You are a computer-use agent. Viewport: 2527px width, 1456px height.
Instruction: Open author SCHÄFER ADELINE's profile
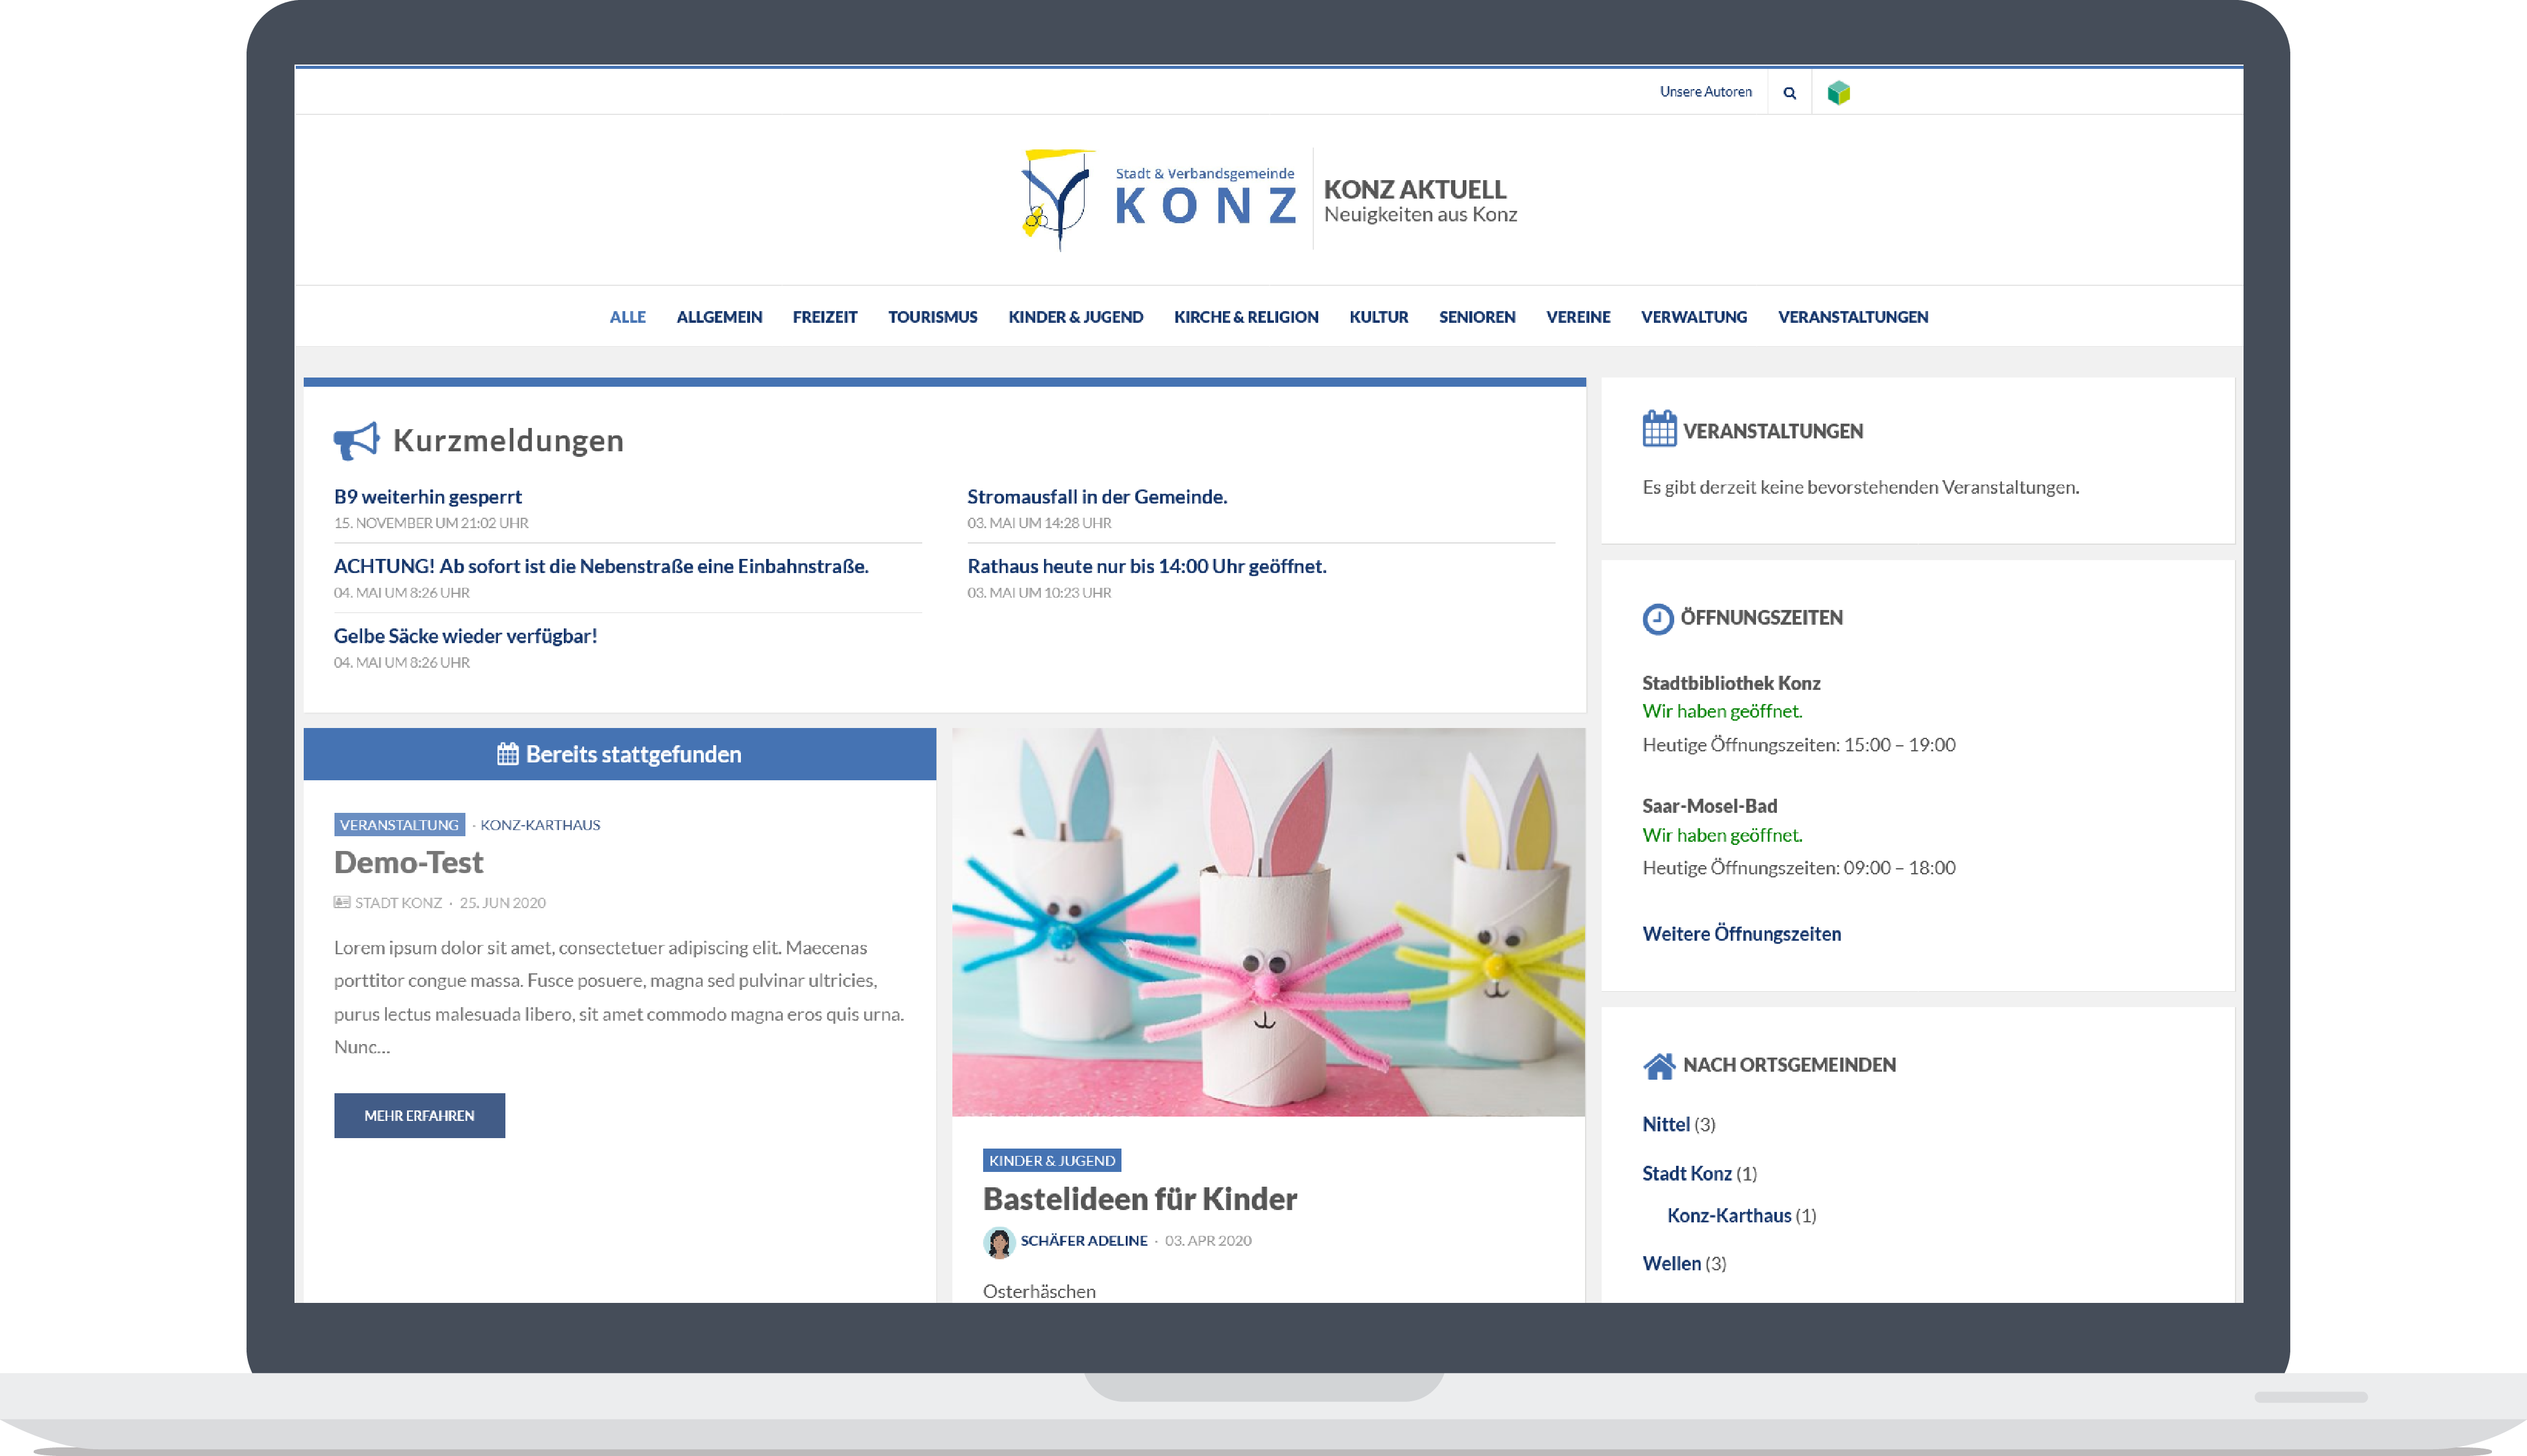(x=1083, y=1241)
